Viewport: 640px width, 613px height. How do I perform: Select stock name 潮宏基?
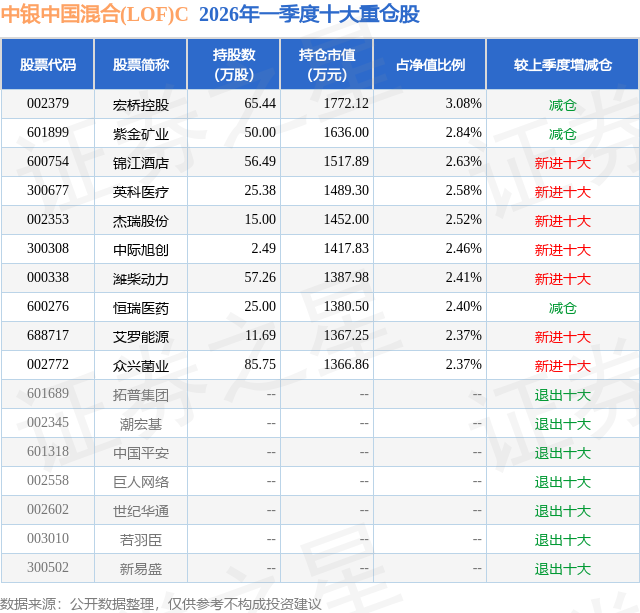coord(141,424)
